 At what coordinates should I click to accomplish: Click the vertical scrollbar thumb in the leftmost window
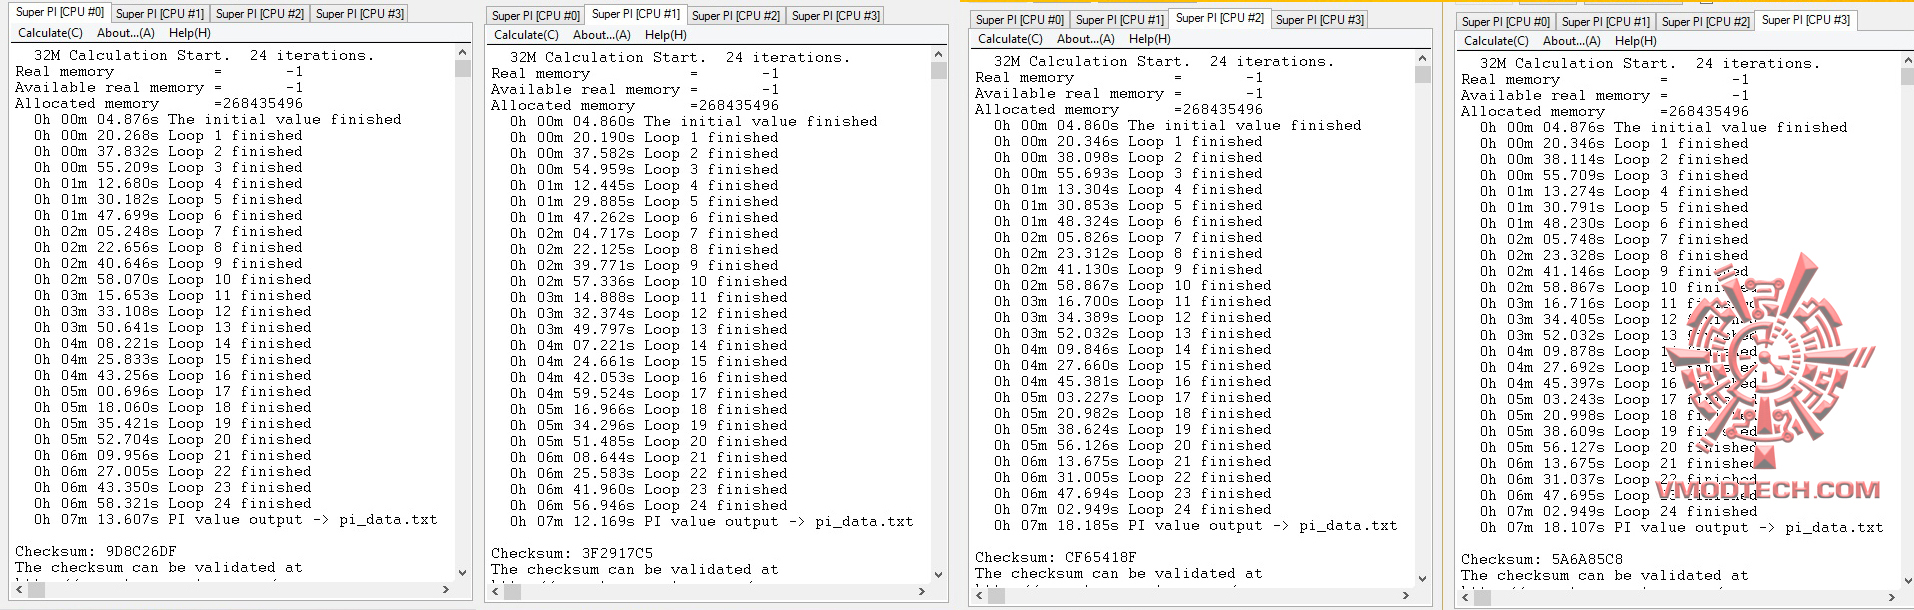pyautogui.click(x=462, y=68)
